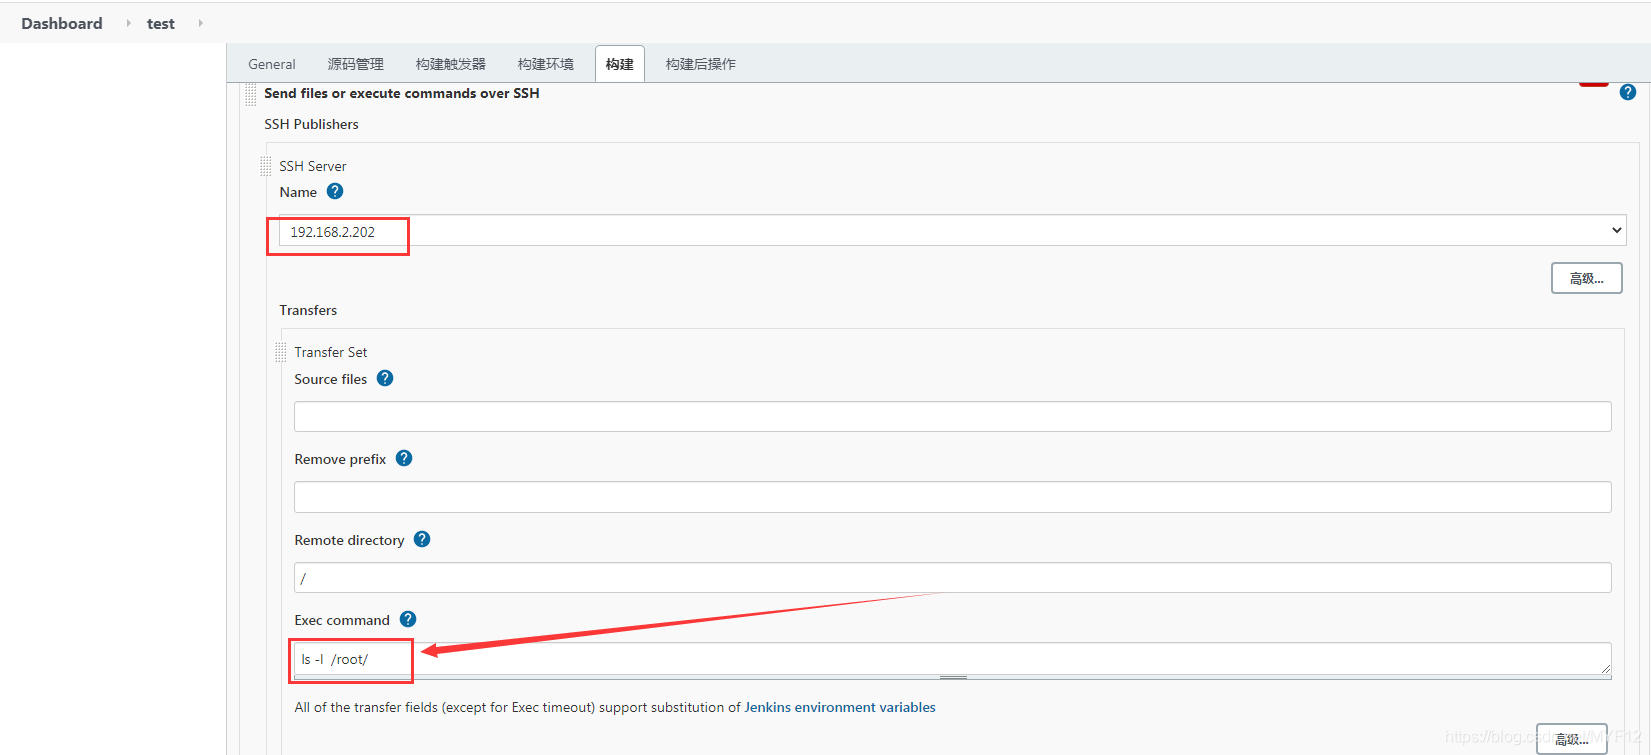Focus the Source files input field
The width and height of the screenshot is (1651, 755).
tap(952, 416)
